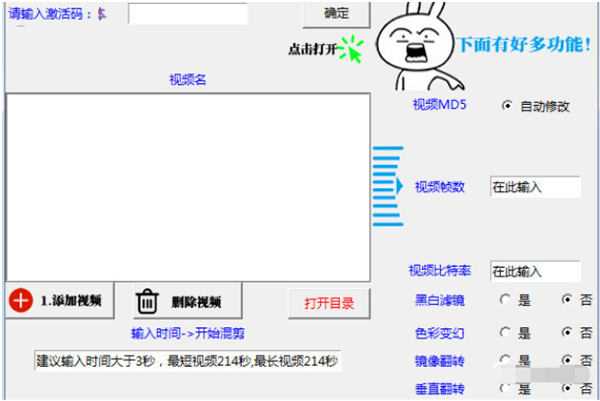Focus the activation code input field

pos(188,14)
